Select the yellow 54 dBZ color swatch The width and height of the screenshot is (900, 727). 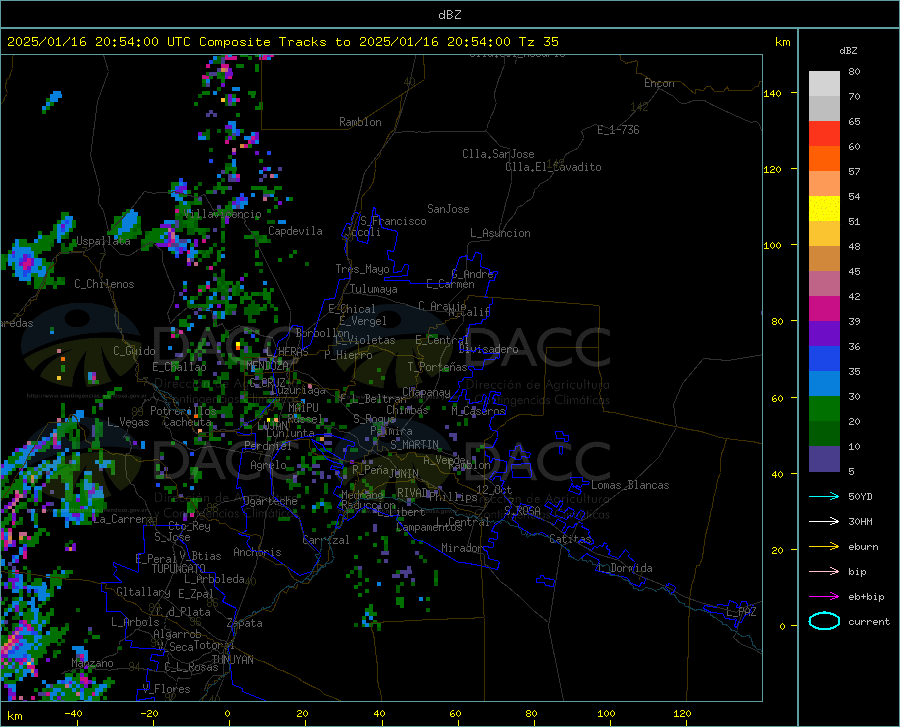[x=824, y=208]
